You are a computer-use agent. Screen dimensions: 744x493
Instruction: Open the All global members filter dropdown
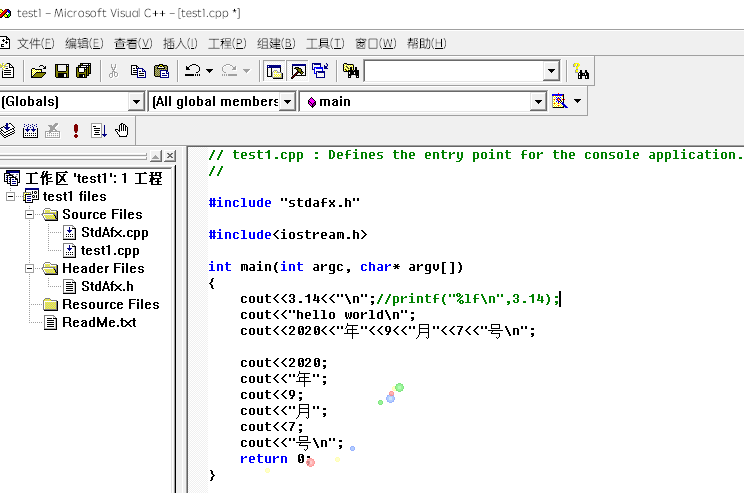click(287, 102)
